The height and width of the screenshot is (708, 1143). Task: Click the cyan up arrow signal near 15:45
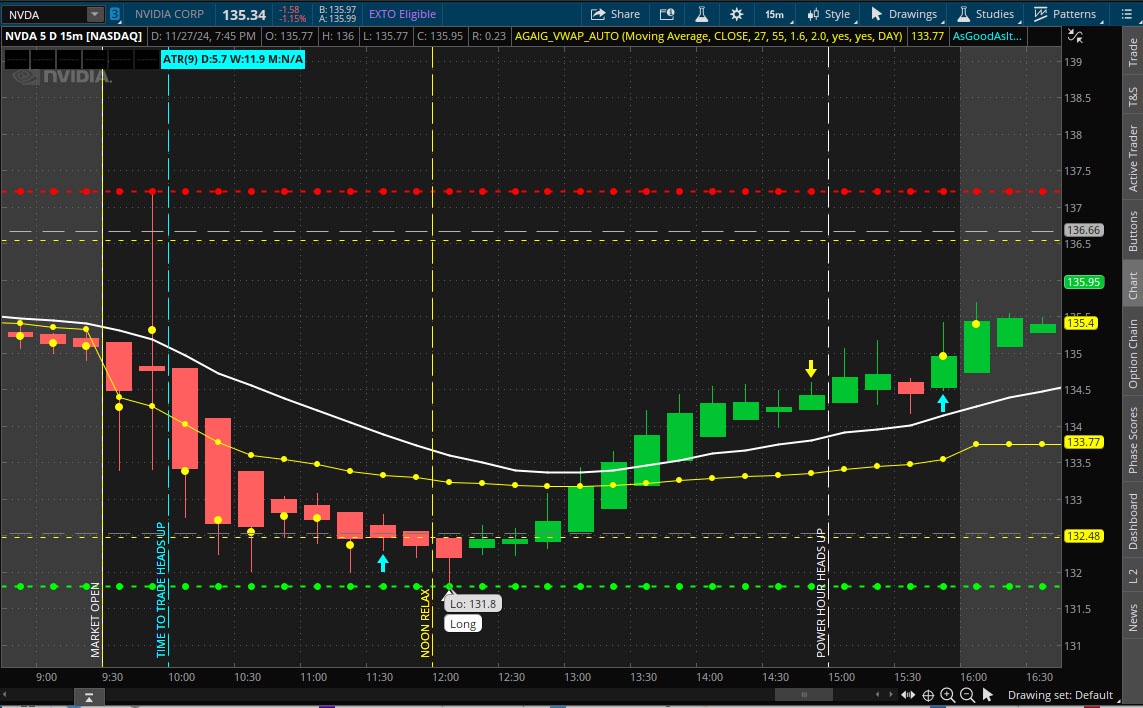coord(943,402)
